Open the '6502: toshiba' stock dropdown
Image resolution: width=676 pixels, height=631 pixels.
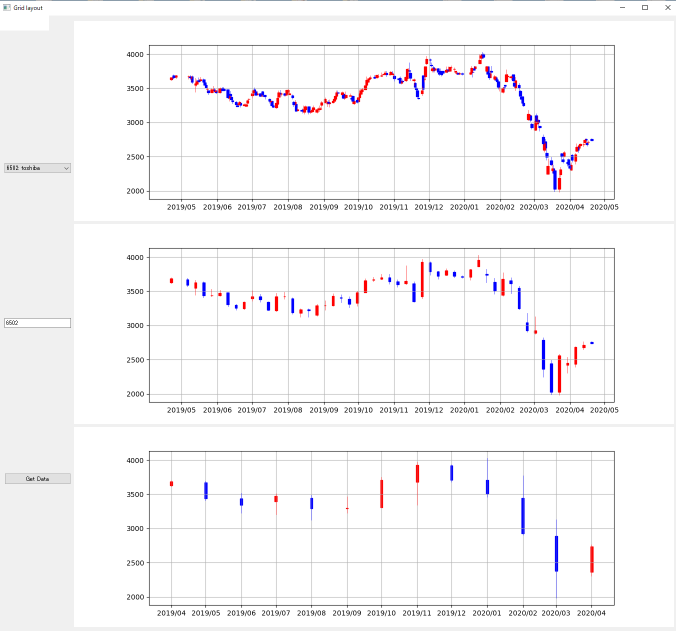[x=38, y=168]
